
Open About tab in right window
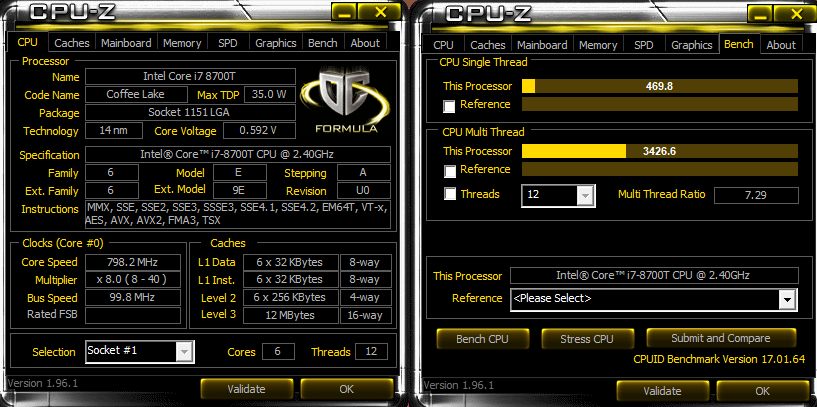click(781, 45)
